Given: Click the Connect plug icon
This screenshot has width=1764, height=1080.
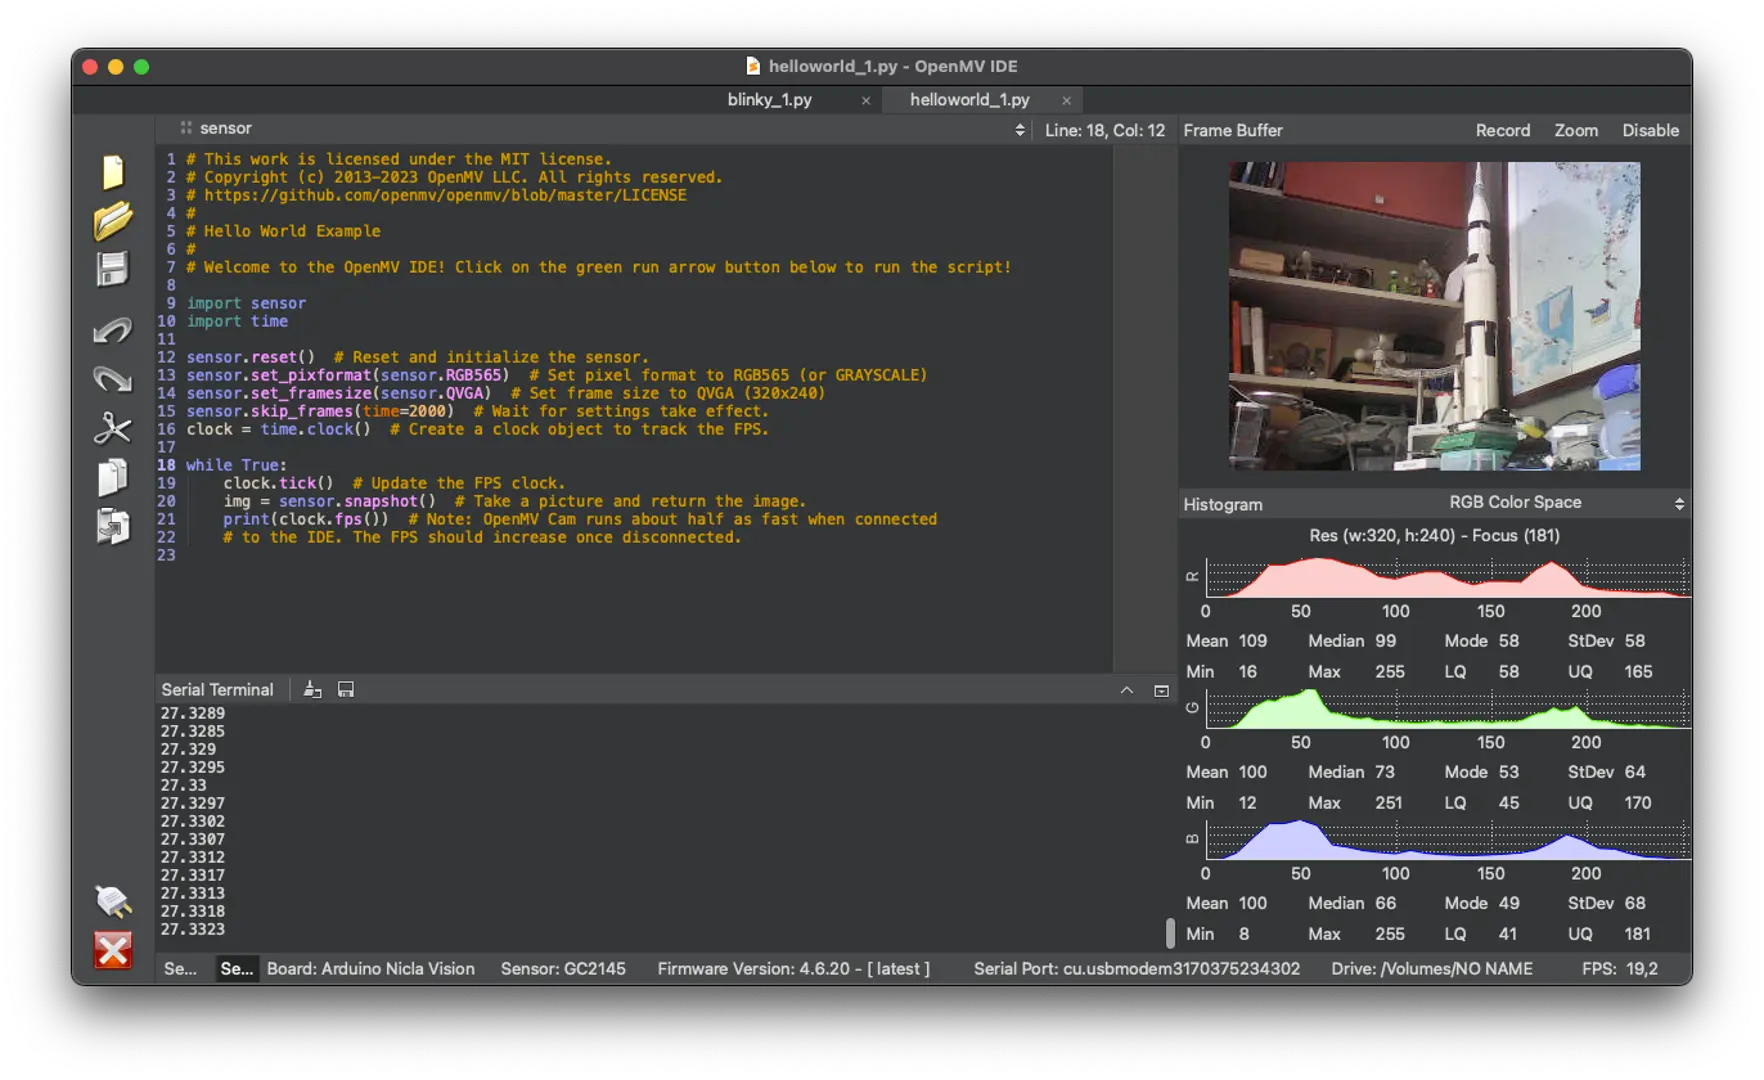Looking at the screenshot, I should (113, 901).
